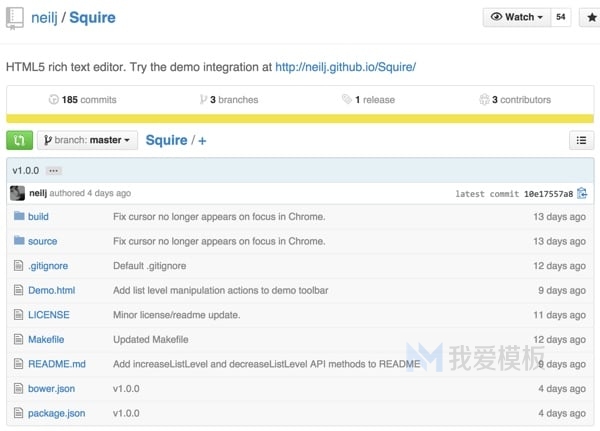
Task: Click the green compare and review button
Action: [20, 140]
